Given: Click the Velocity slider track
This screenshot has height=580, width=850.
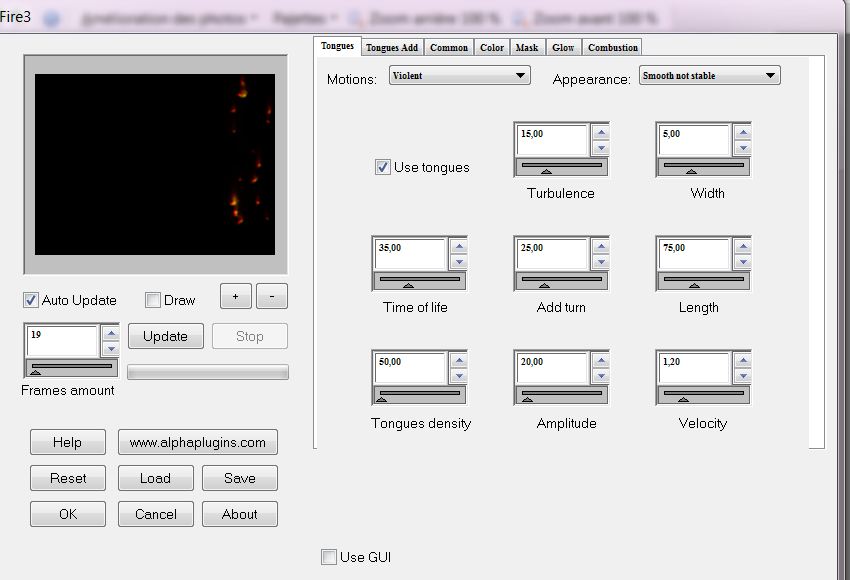Looking at the screenshot, I should click(x=703, y=395).
